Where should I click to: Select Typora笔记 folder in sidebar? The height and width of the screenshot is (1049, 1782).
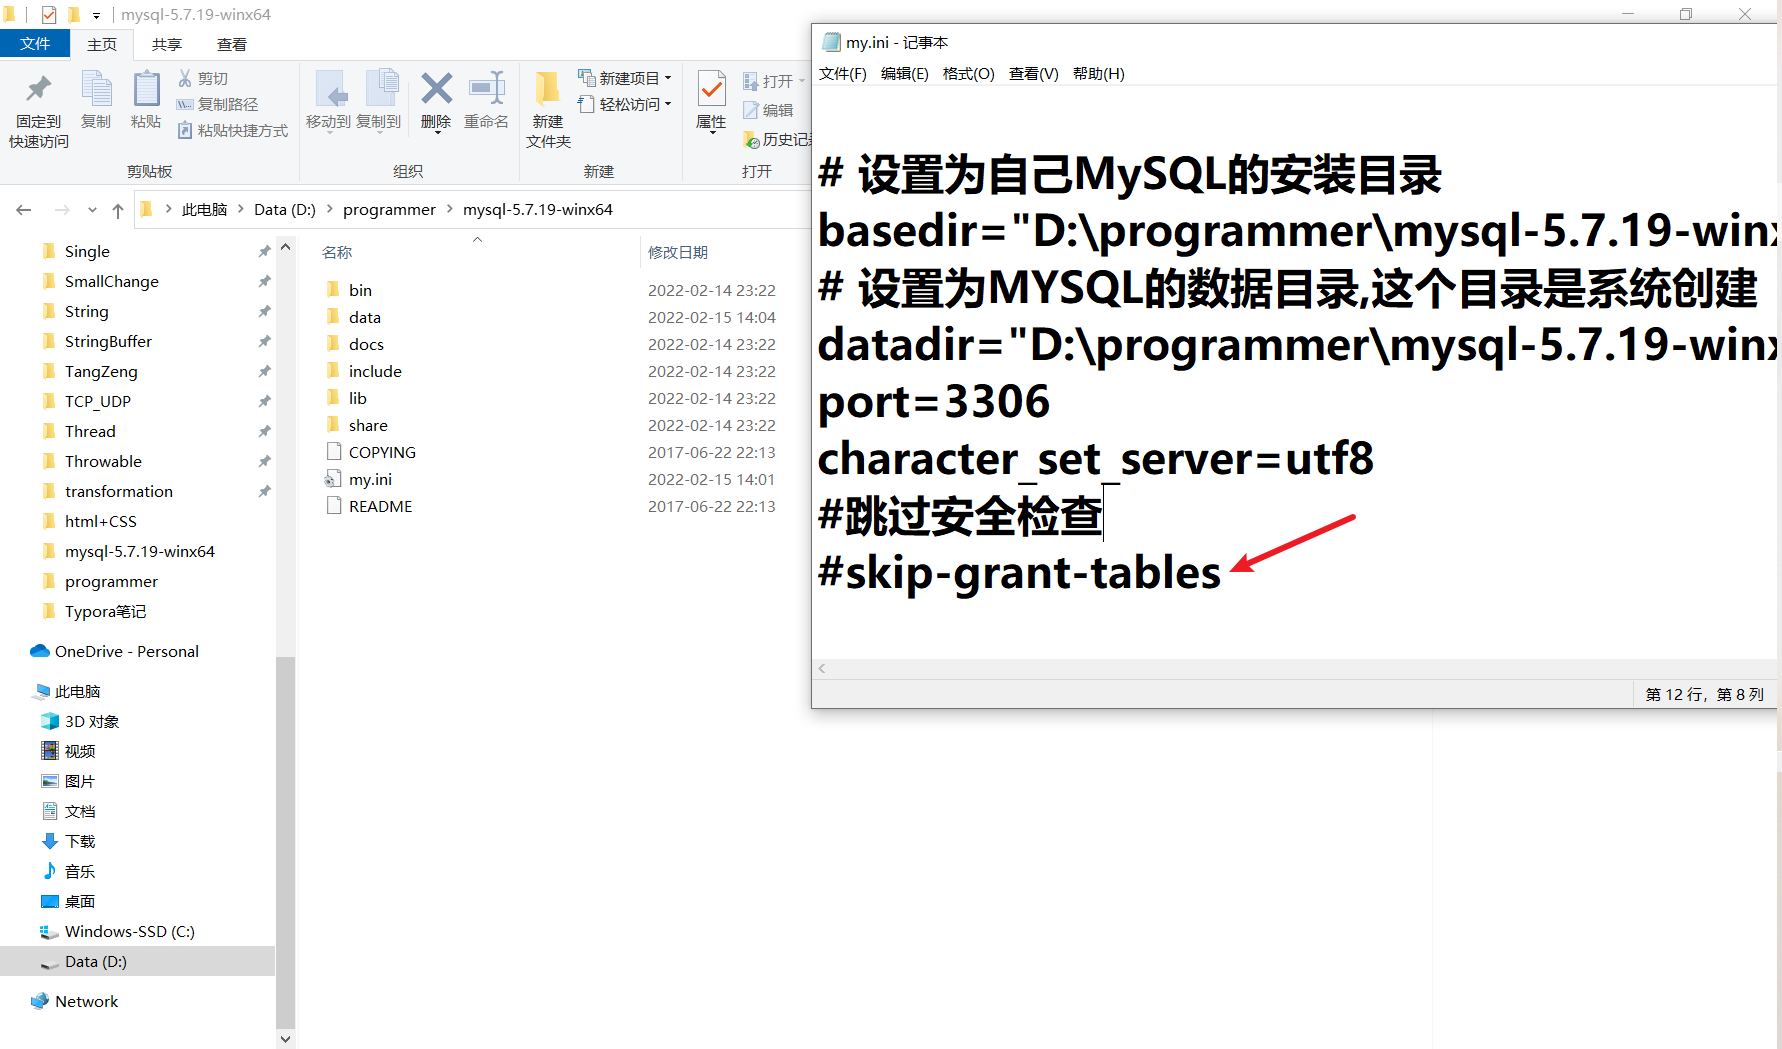coord(105,611)
